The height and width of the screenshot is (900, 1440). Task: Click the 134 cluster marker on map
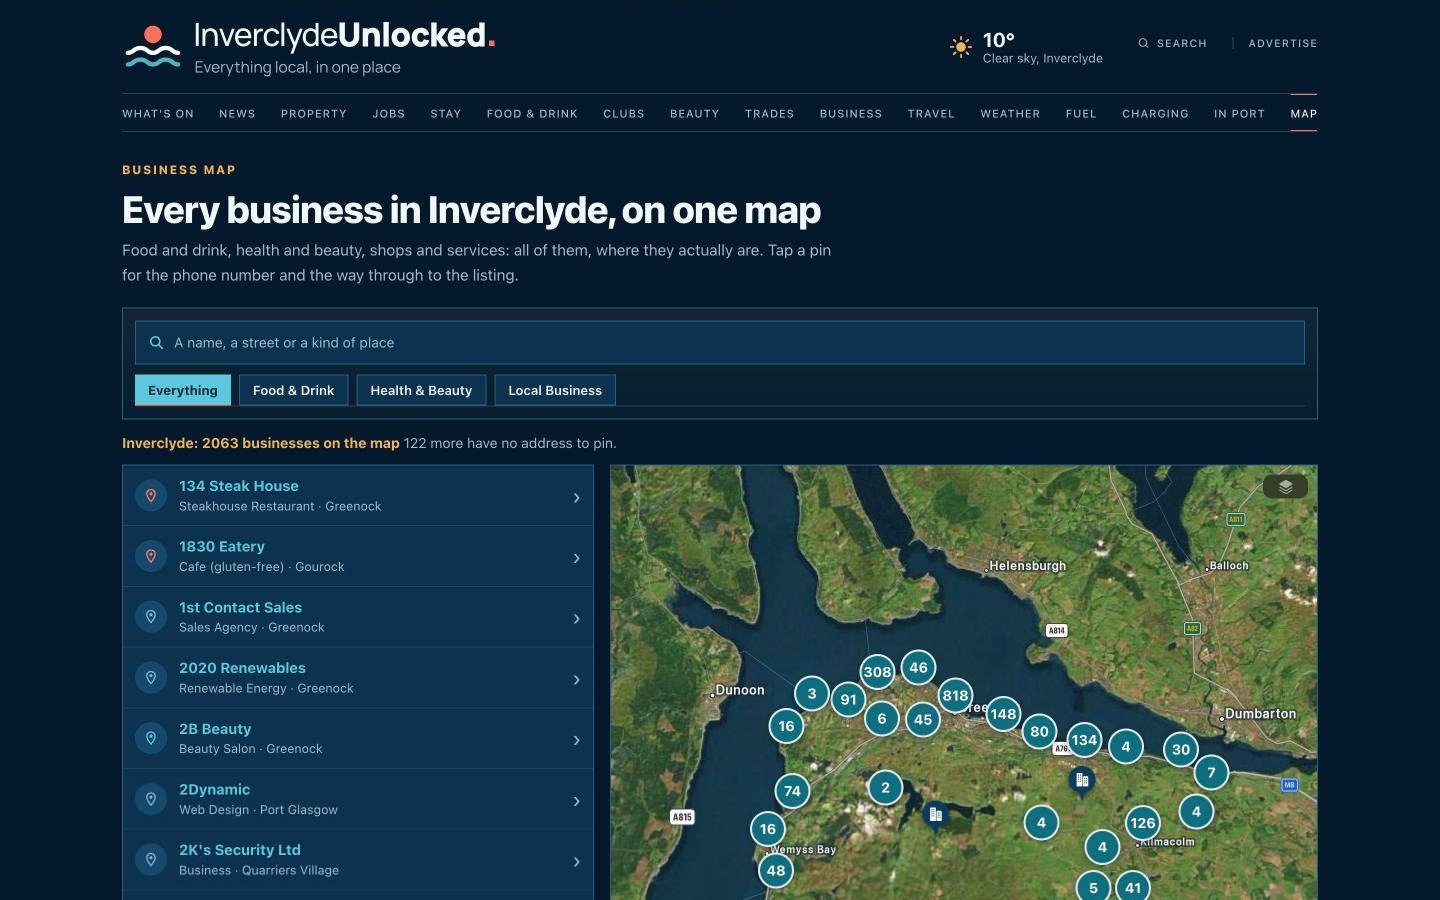point(1084,740)
